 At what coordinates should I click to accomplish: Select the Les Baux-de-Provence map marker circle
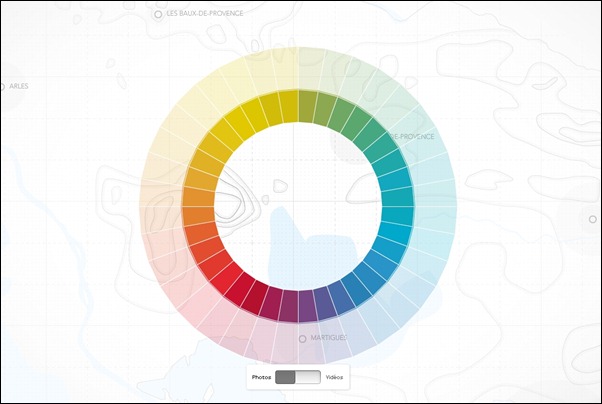pos(158,14)
